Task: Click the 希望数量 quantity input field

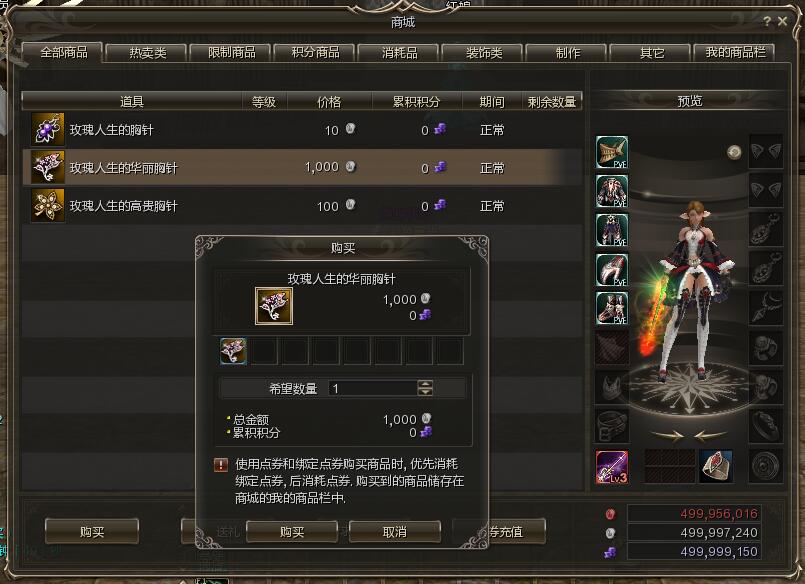Action: tap(373, 388)
